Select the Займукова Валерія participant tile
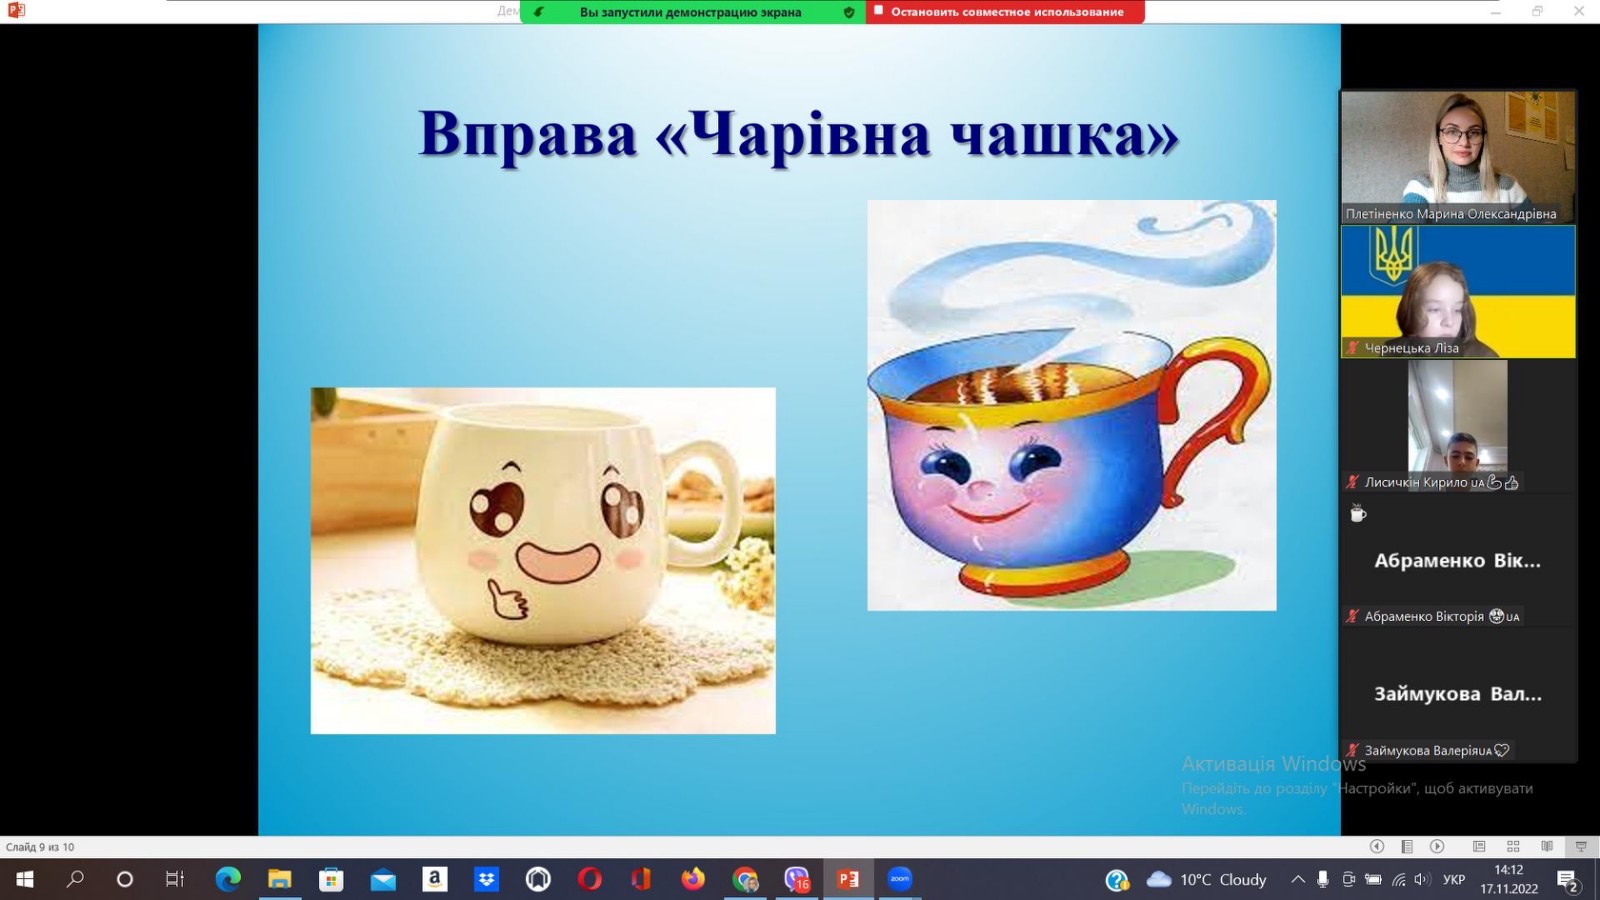 [1458, 694]
